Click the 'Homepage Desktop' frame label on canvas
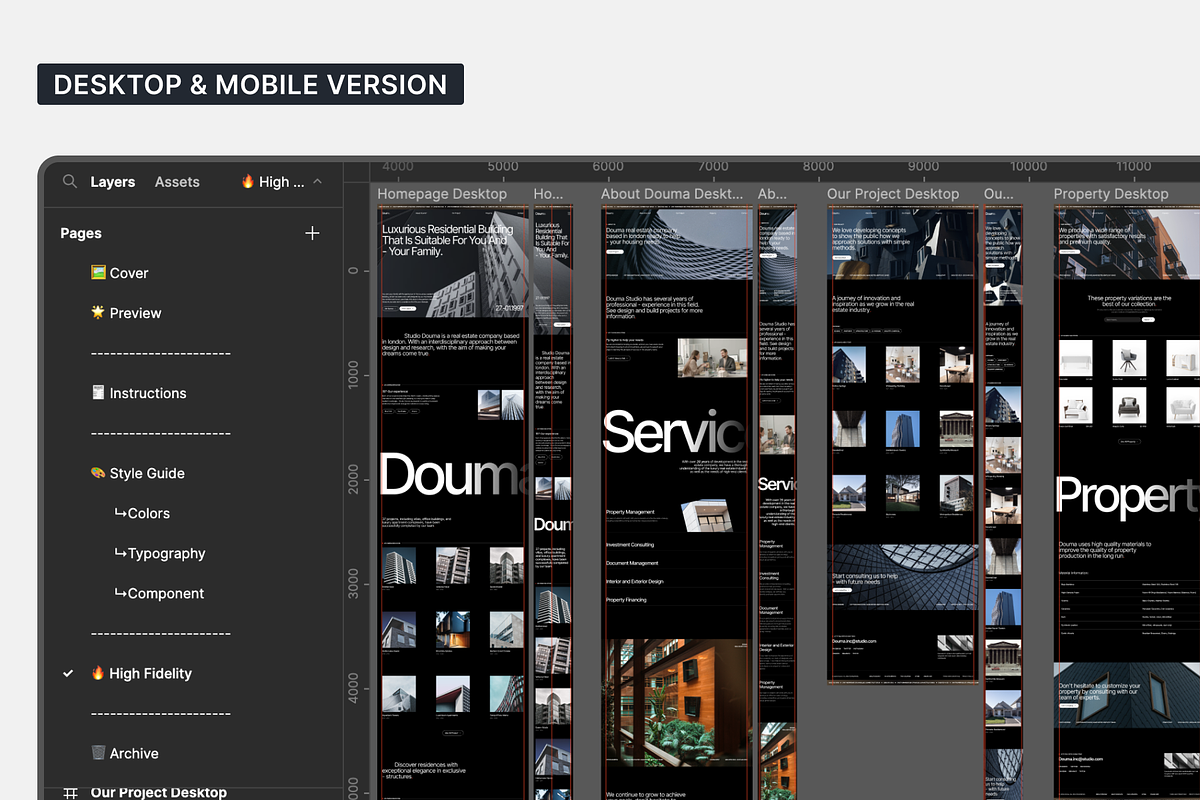This screenshot has width=1200, height=800. click(x=442, y=194)
